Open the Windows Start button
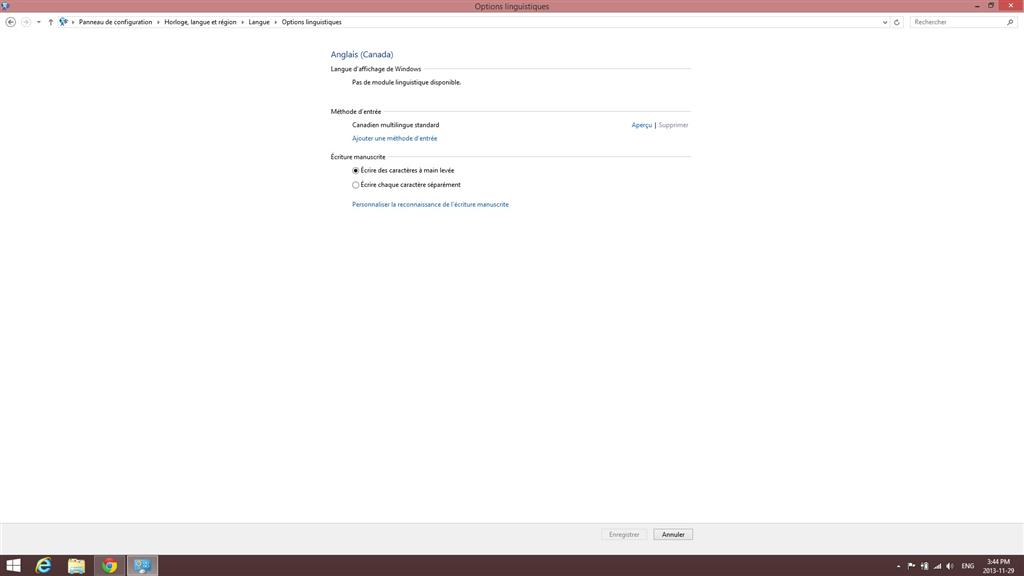Image resolution: width=1024 pixels, height=576 pixels. click(x=13, y=566)
